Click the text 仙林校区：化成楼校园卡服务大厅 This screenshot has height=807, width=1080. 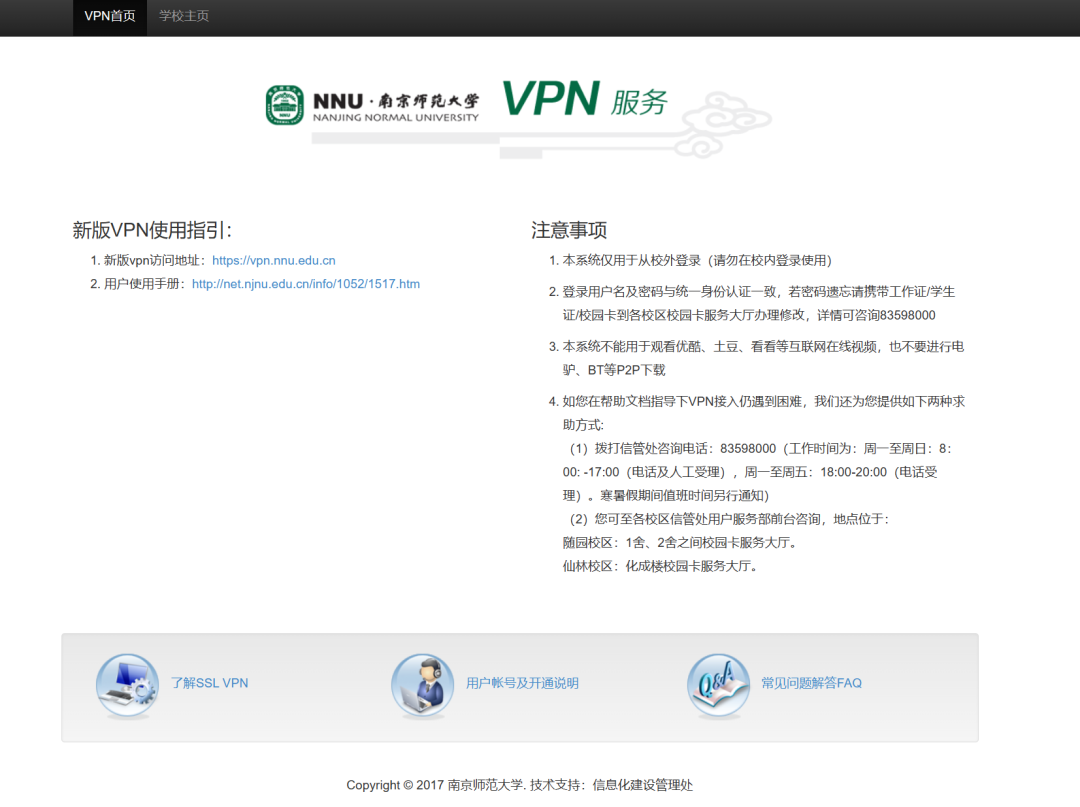pos(661,566)
